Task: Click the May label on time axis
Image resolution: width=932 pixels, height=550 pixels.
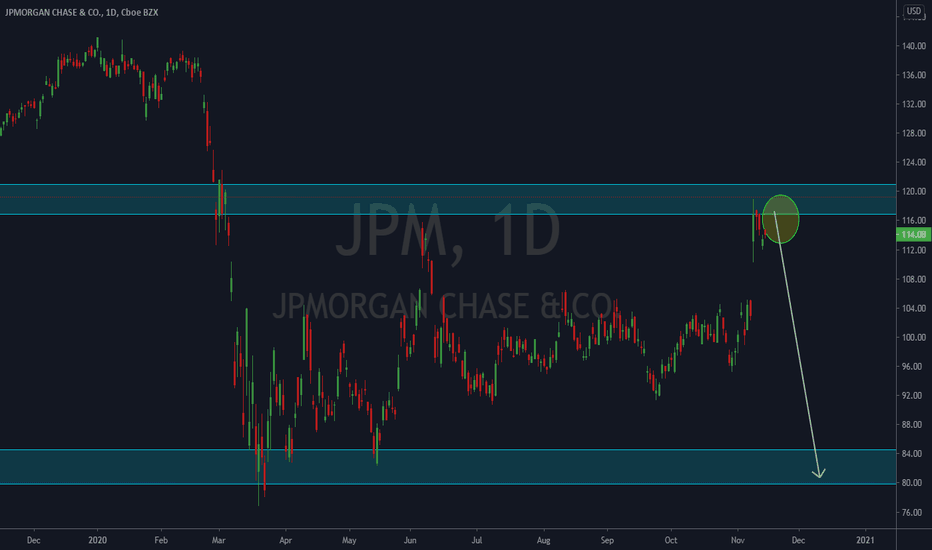Action: tap(350, 540)
